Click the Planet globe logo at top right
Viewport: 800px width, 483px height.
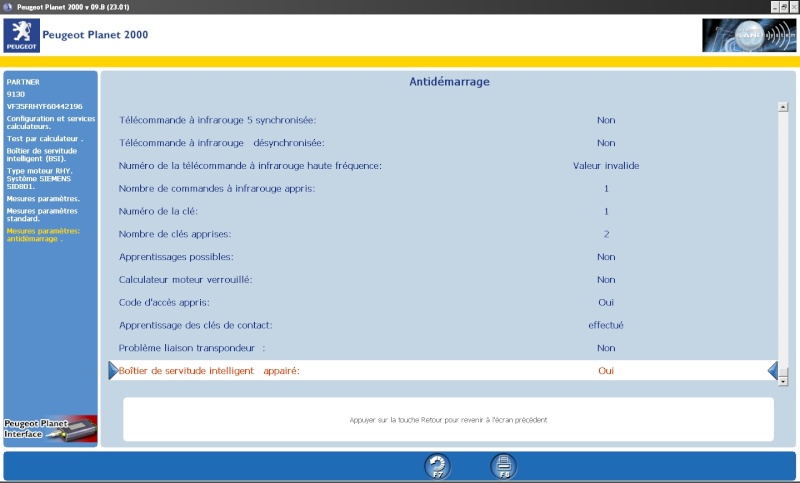[x=748, y=35]
